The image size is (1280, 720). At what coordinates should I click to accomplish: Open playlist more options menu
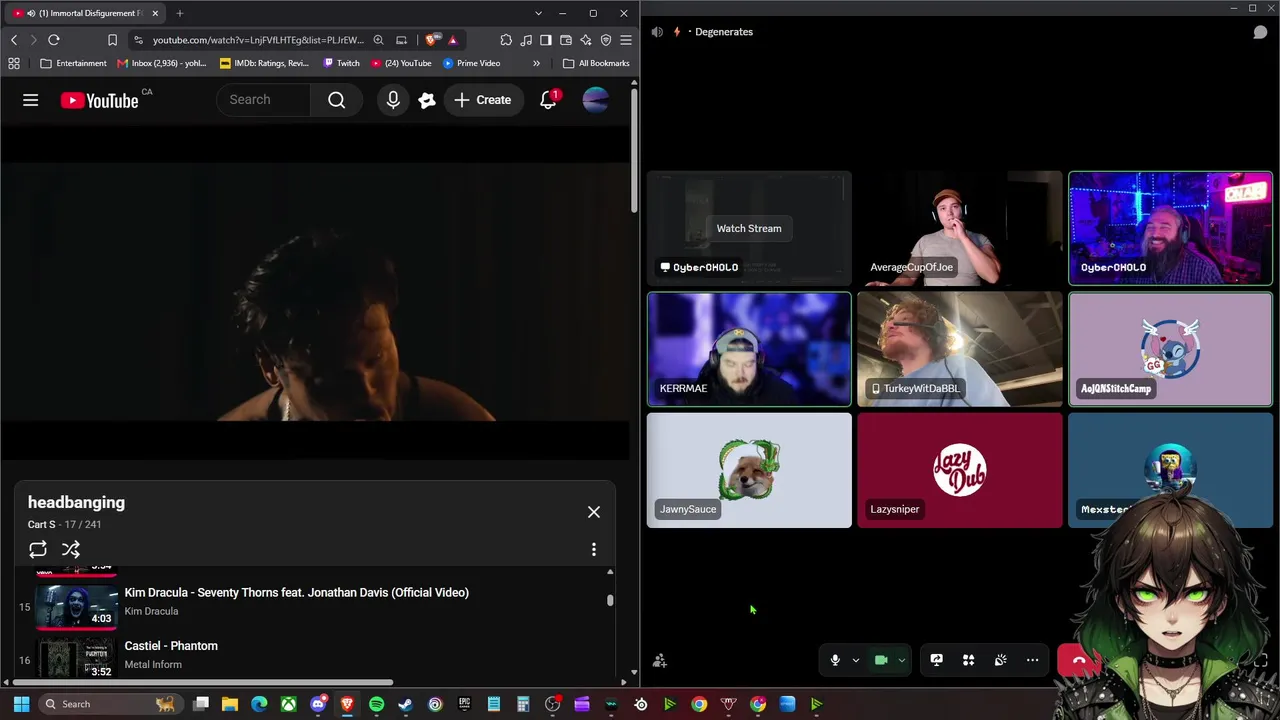coord(594,549)
